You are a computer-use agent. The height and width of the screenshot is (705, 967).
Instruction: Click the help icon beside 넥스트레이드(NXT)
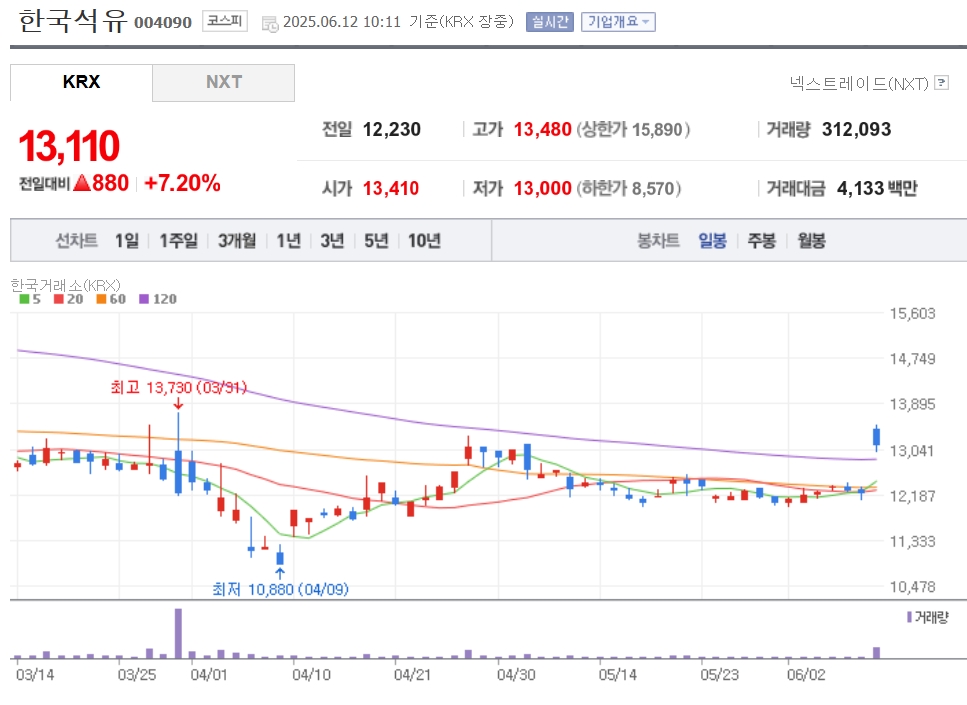pos(941,83)
